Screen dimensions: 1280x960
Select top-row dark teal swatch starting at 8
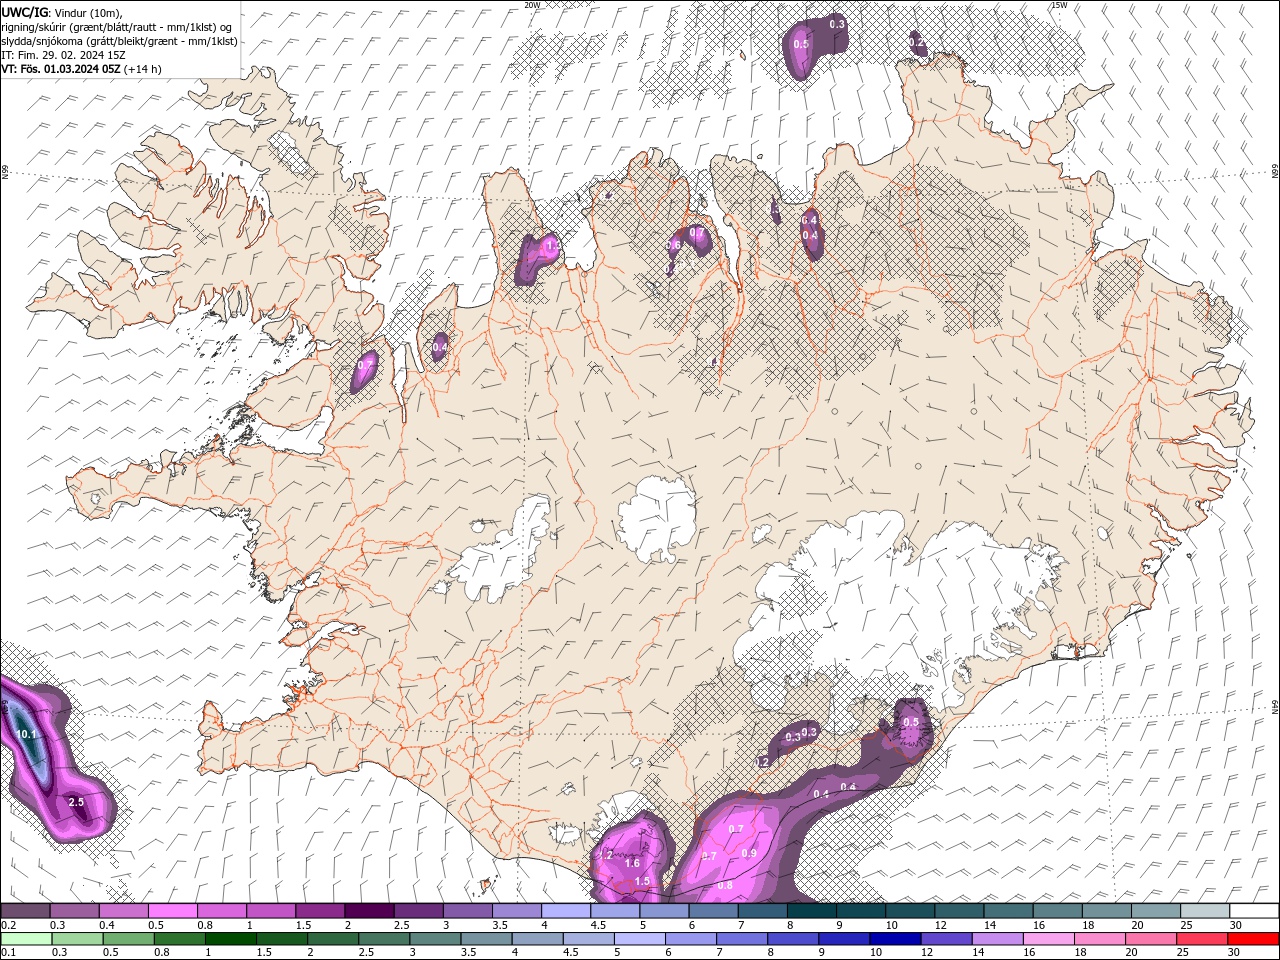tap(812, 911)
